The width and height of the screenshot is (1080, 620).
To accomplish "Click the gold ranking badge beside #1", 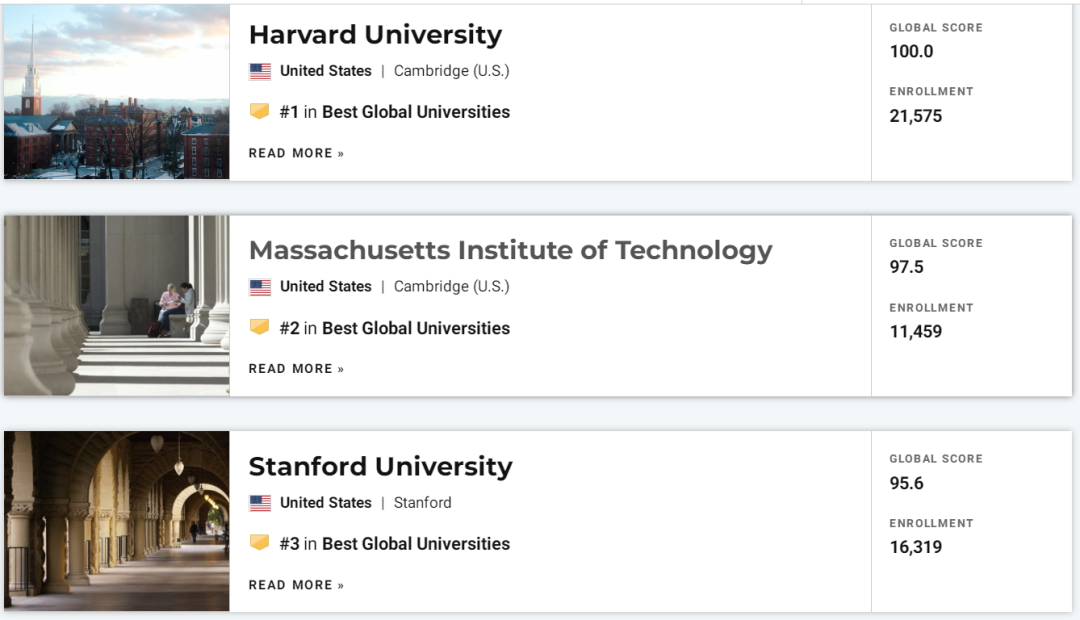I will click(x=260, y=111).
